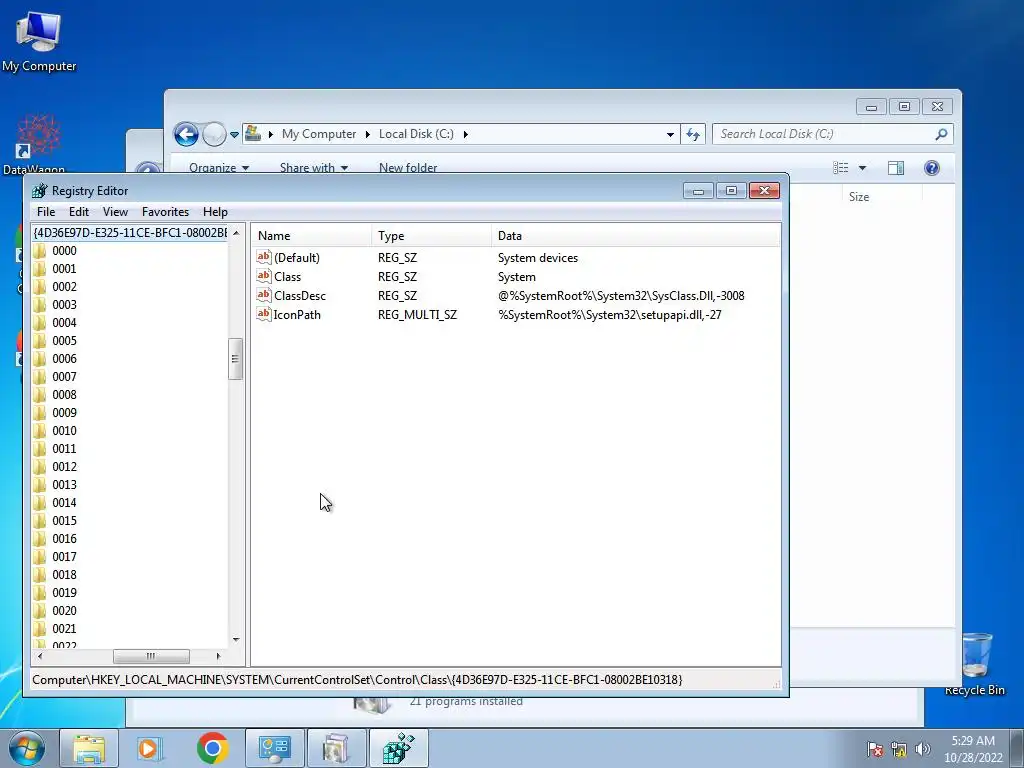
Task: Click the ClassDesc value string icon
Action: click(x=263, y=295)
